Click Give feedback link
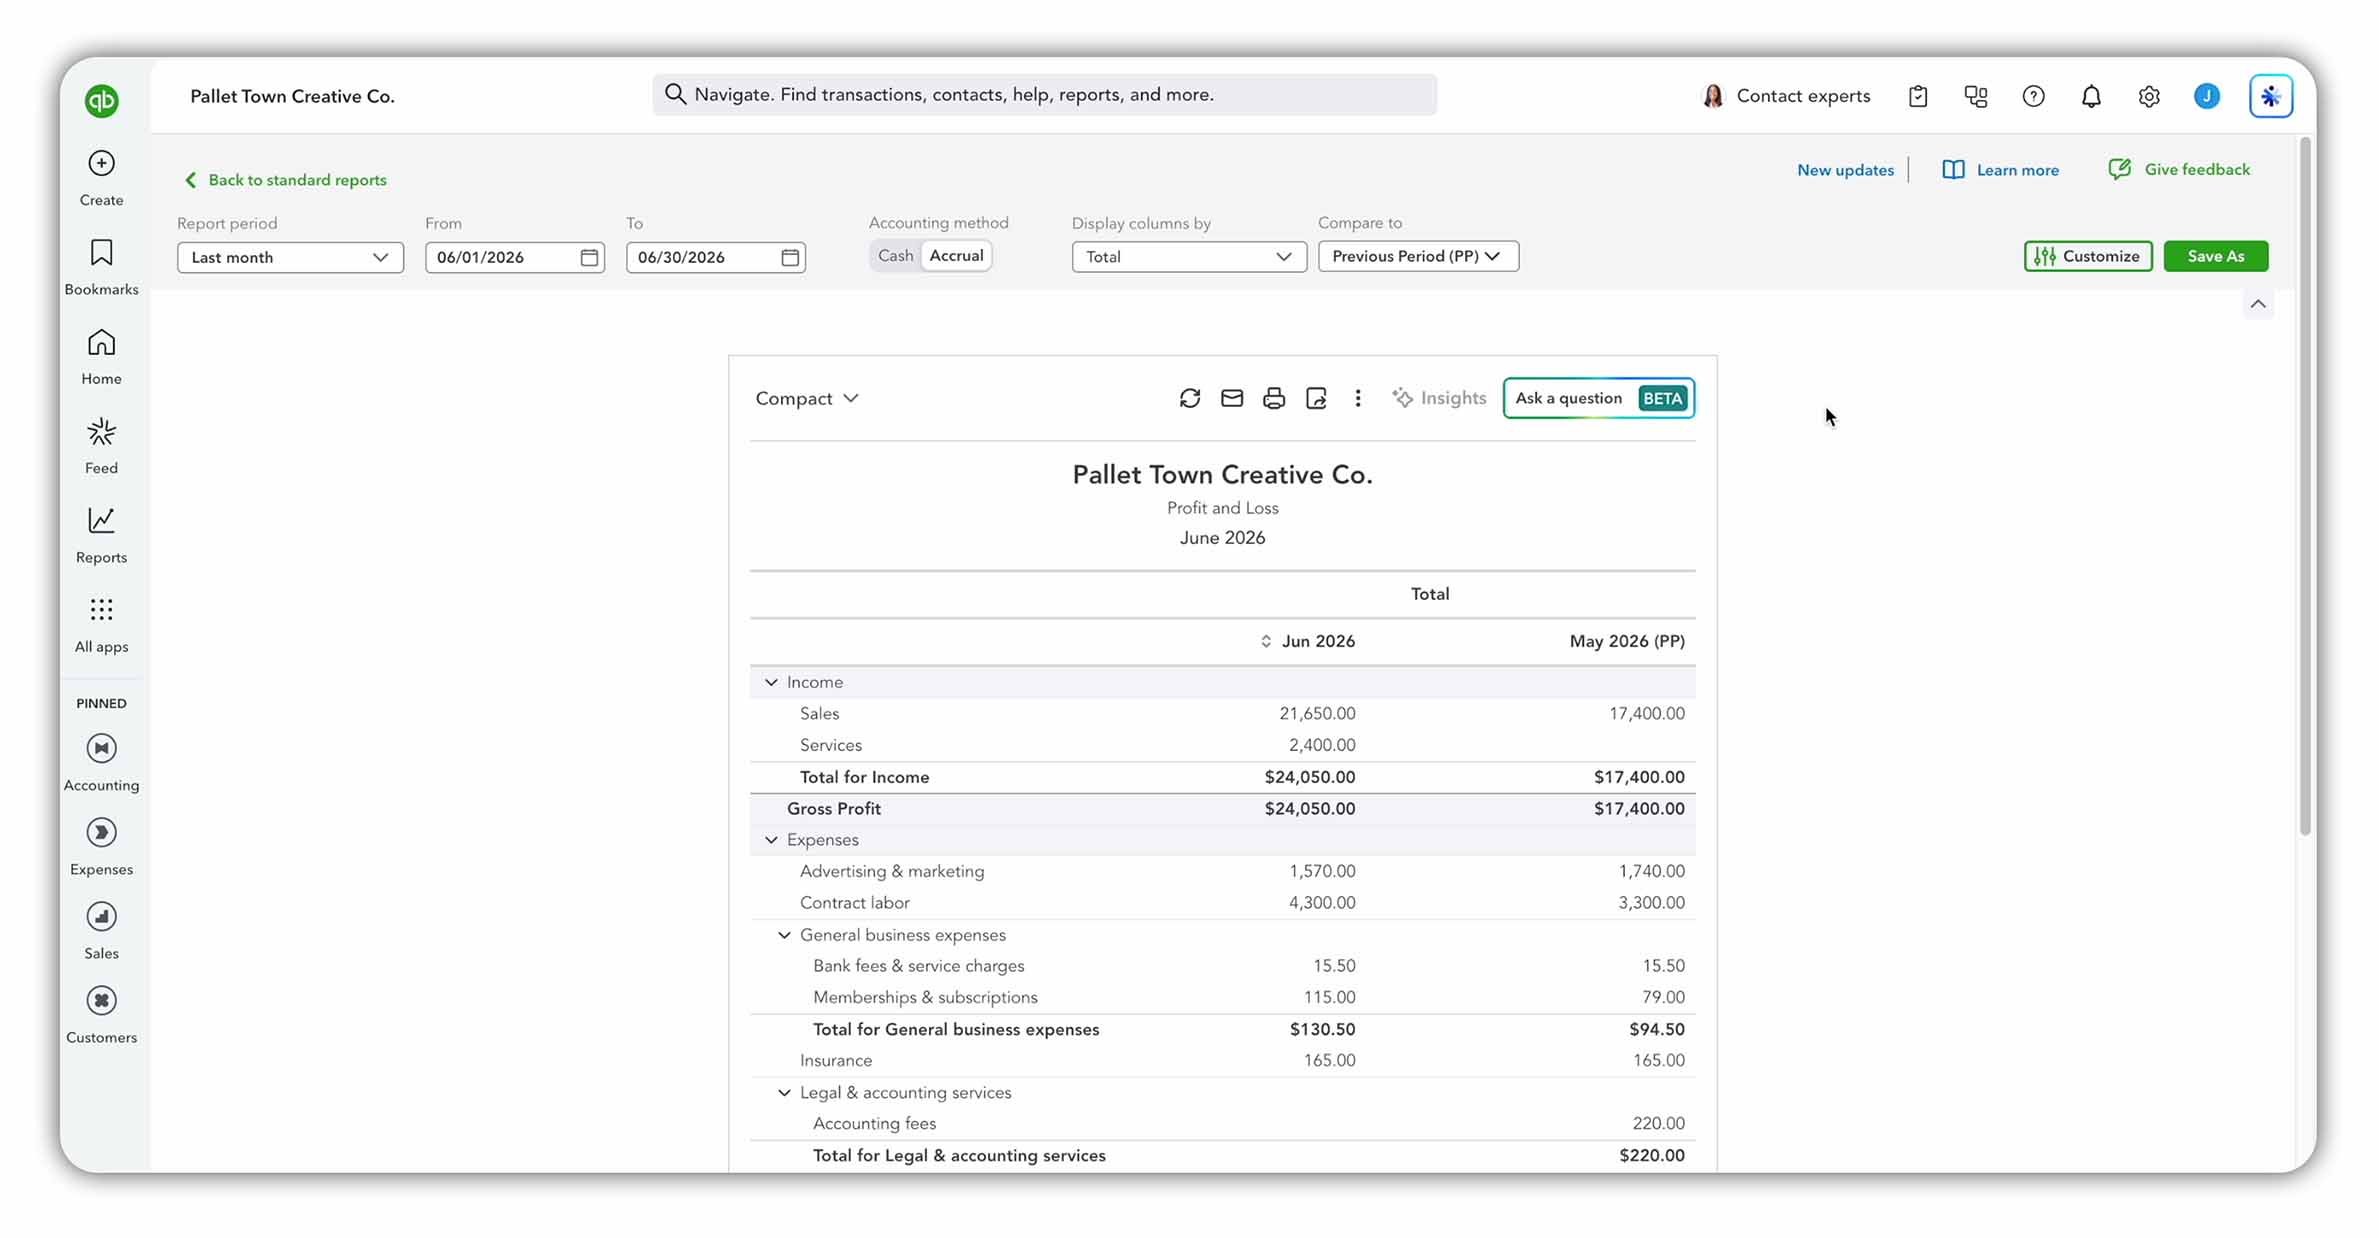This screenshot has height=1238, width=2379. pyautogui.click(x=2179, y=170)
